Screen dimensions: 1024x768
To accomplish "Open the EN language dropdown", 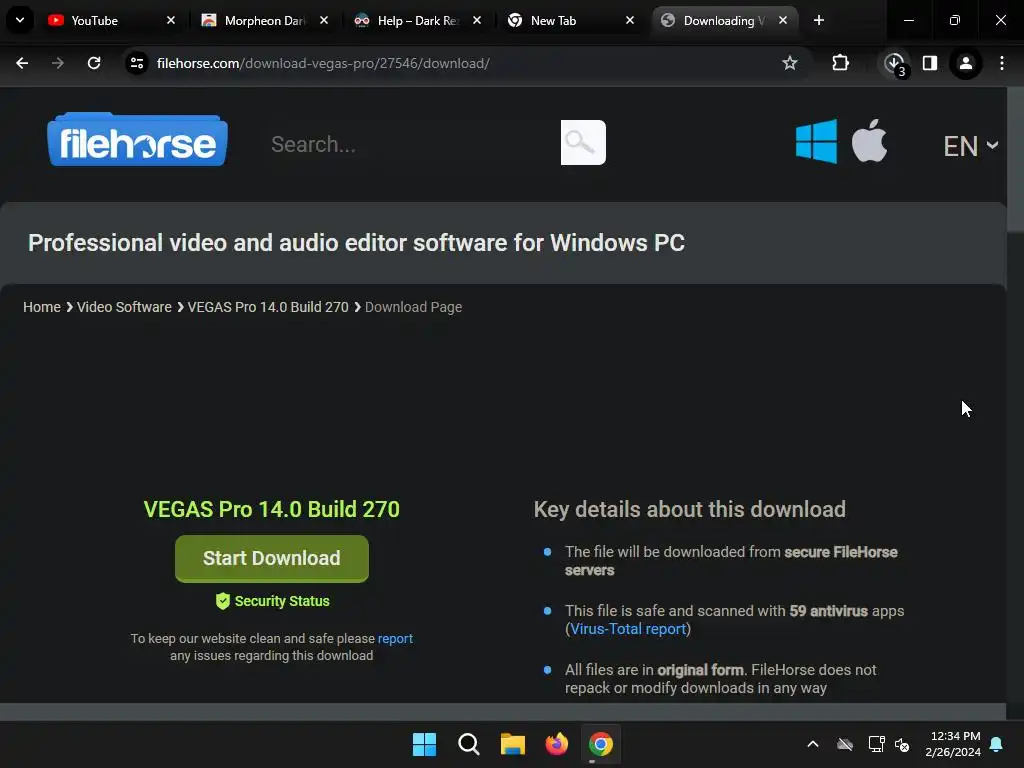I will (970, 146).
